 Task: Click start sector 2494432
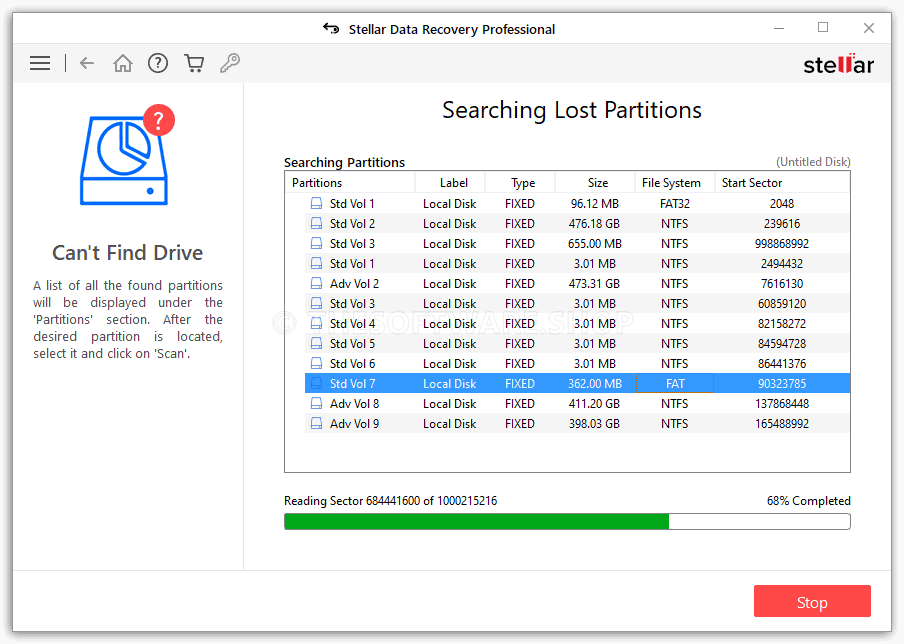(x=782, y=263)
